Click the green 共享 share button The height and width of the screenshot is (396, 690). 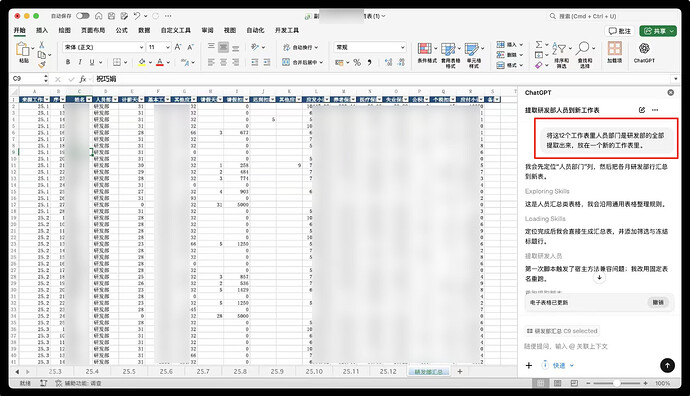[x=658, y=31]
